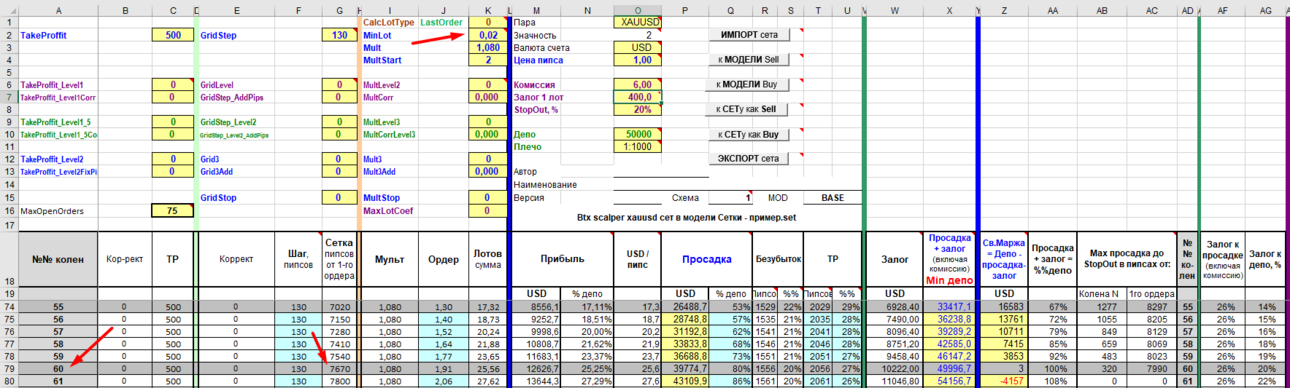Screen dimensions: 1290x388
Task: Select the MultStart value cell 2
Action: [x=487, y=60]
